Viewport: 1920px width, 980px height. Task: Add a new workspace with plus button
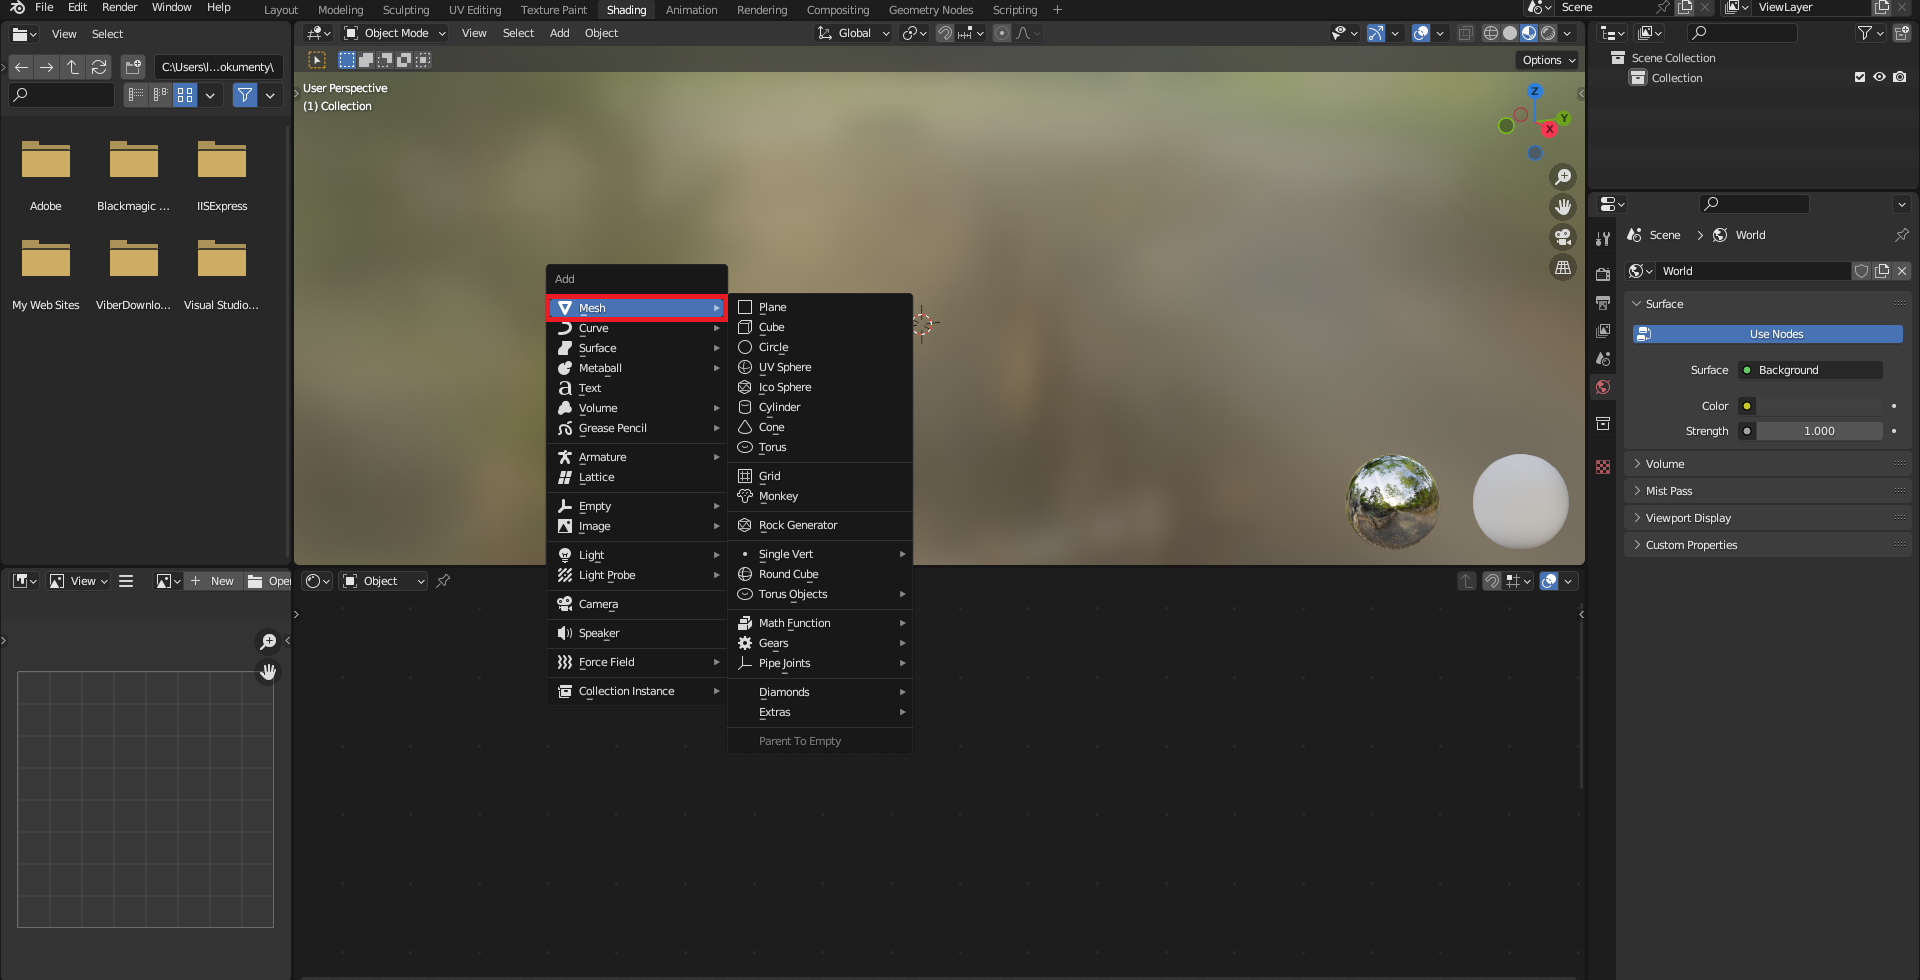pyautogui.click(x=1057, y=10)
